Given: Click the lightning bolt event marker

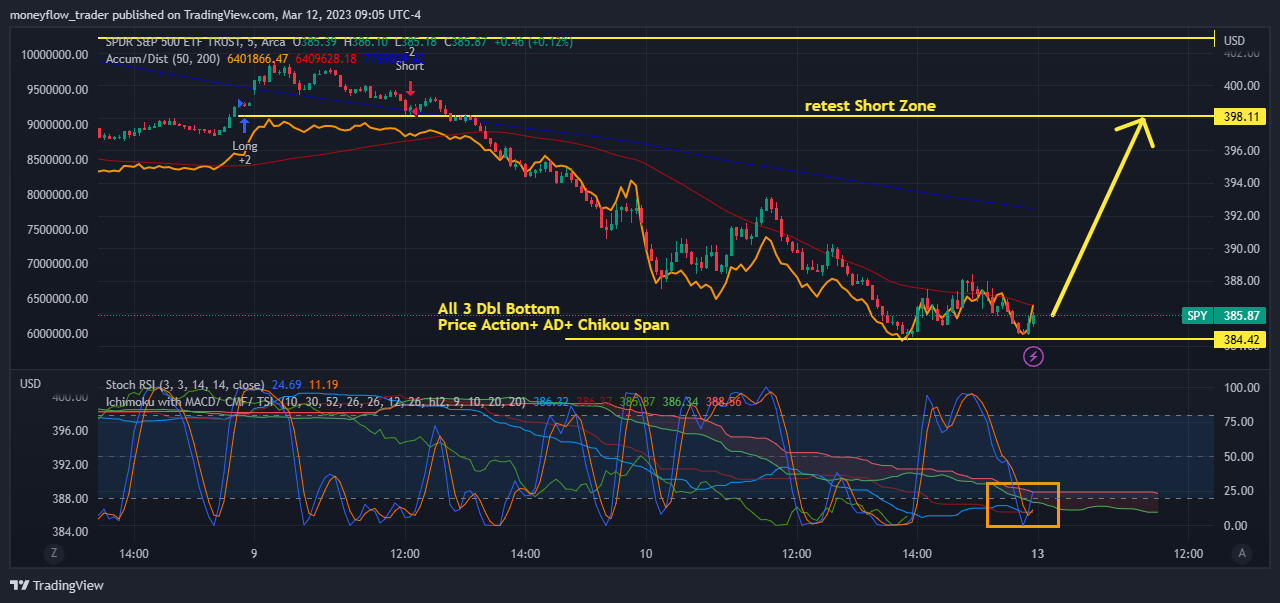Looking at the screenshot, I should [1034, 355].
